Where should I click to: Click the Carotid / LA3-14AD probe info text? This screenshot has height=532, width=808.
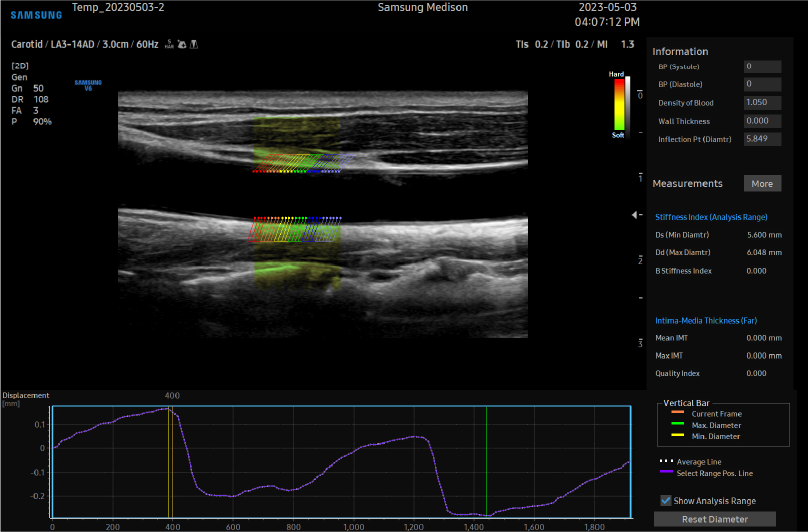point(85,44)
